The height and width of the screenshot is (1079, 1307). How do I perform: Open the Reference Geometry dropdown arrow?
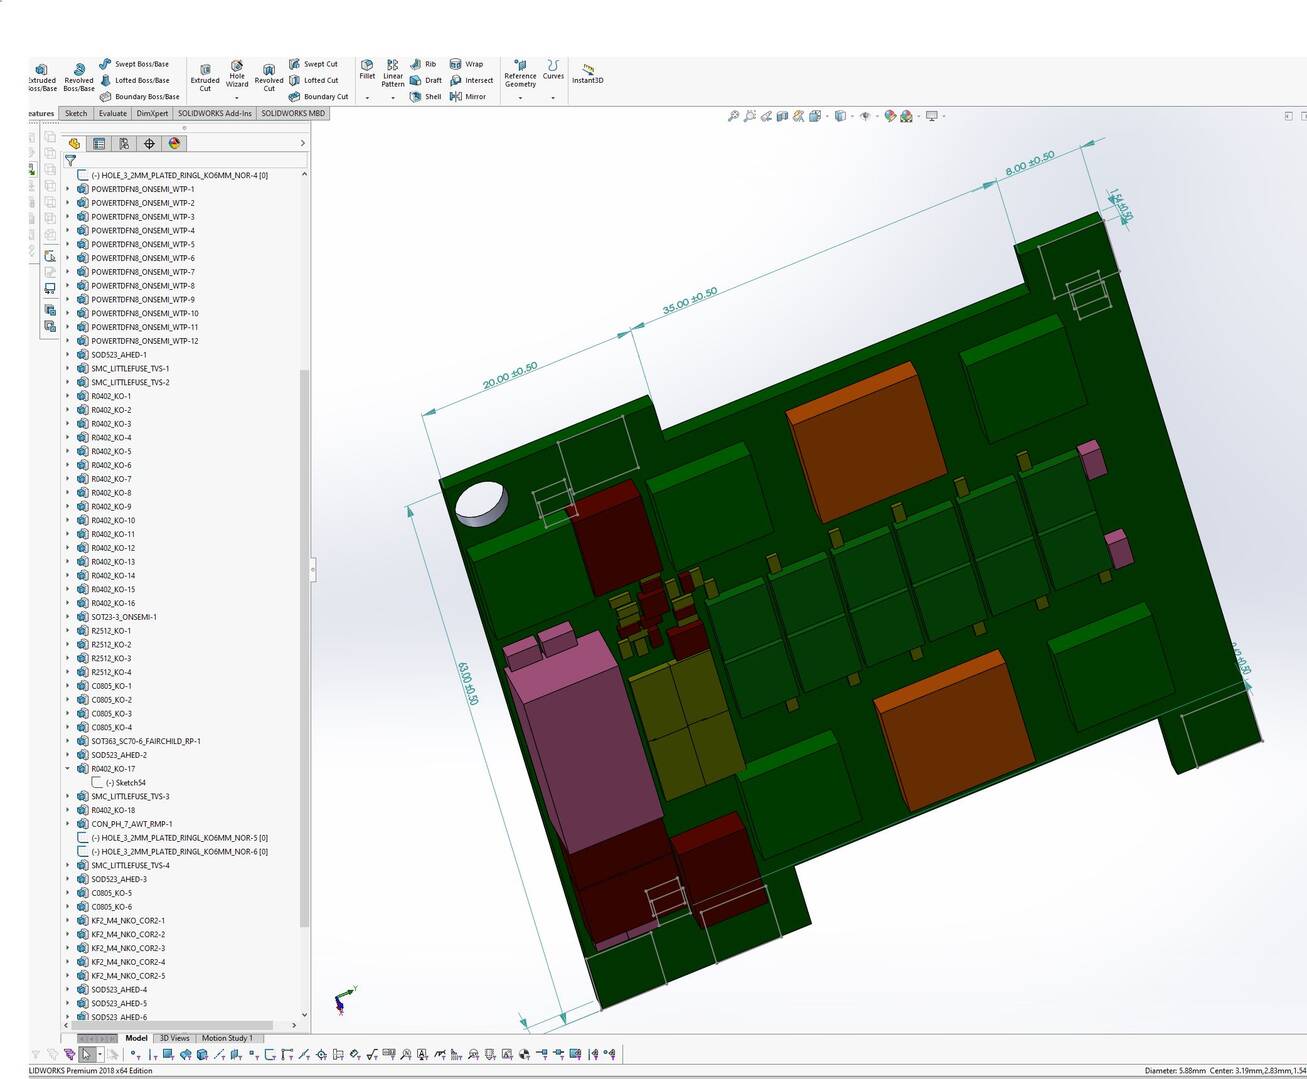[520, 98]
